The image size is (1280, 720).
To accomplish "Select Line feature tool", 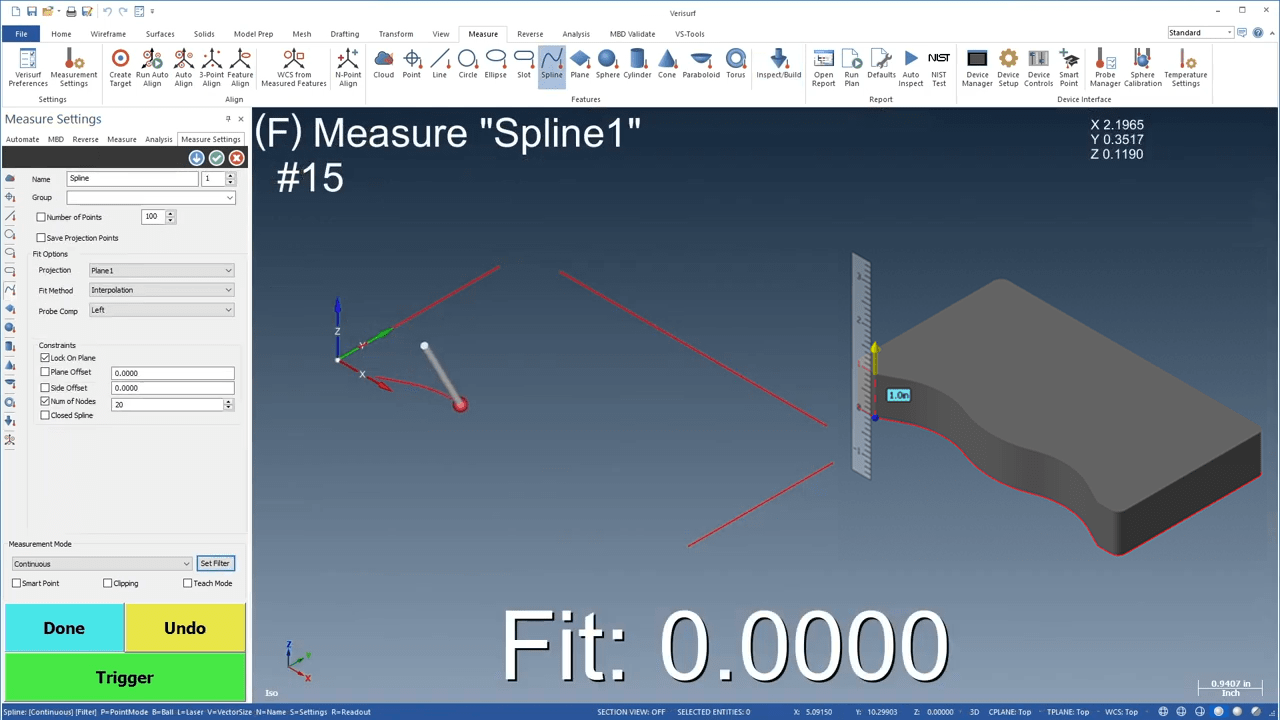I will [440, 64].
